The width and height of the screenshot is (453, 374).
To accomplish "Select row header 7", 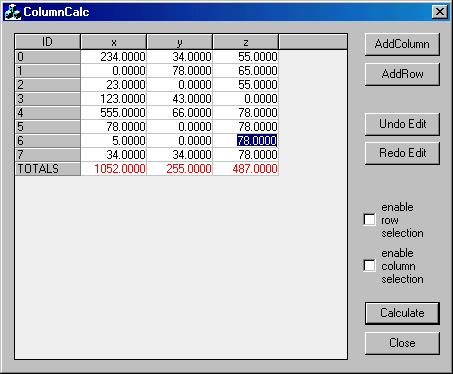I will (x=48, y=155).
